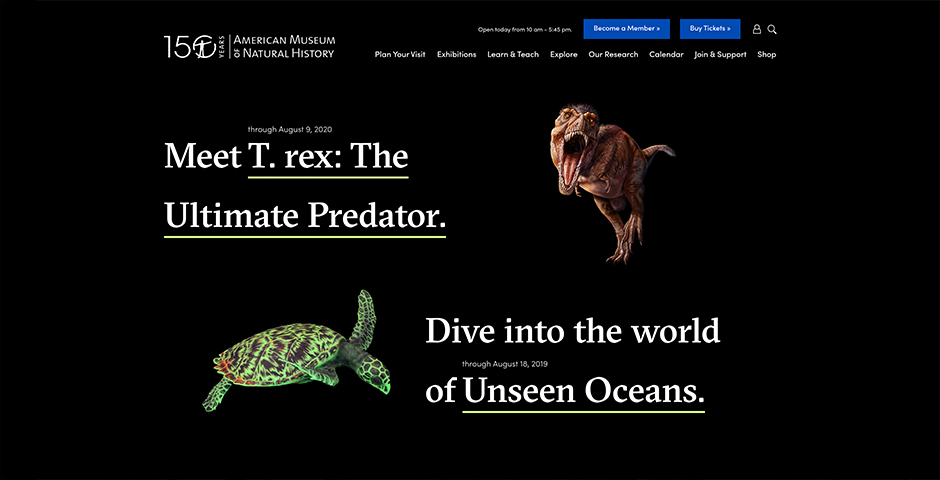The width and height of the screenshot is (940, 480).
Task: Click the glowing sea turtle image
Action: click(297, 352)
